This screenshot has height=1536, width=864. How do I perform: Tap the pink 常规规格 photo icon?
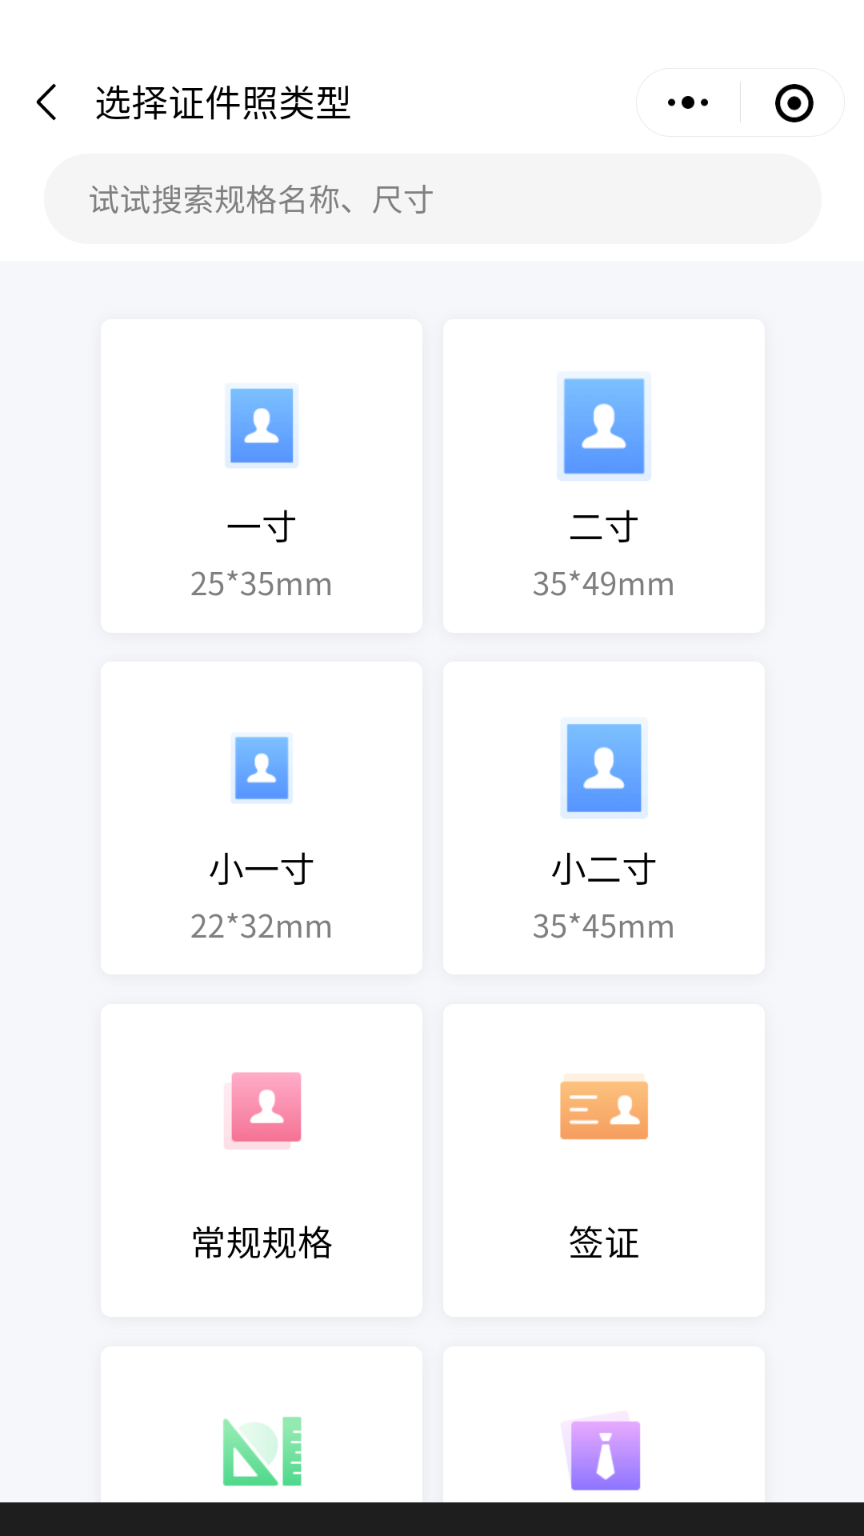click(x=263, y=1110)
